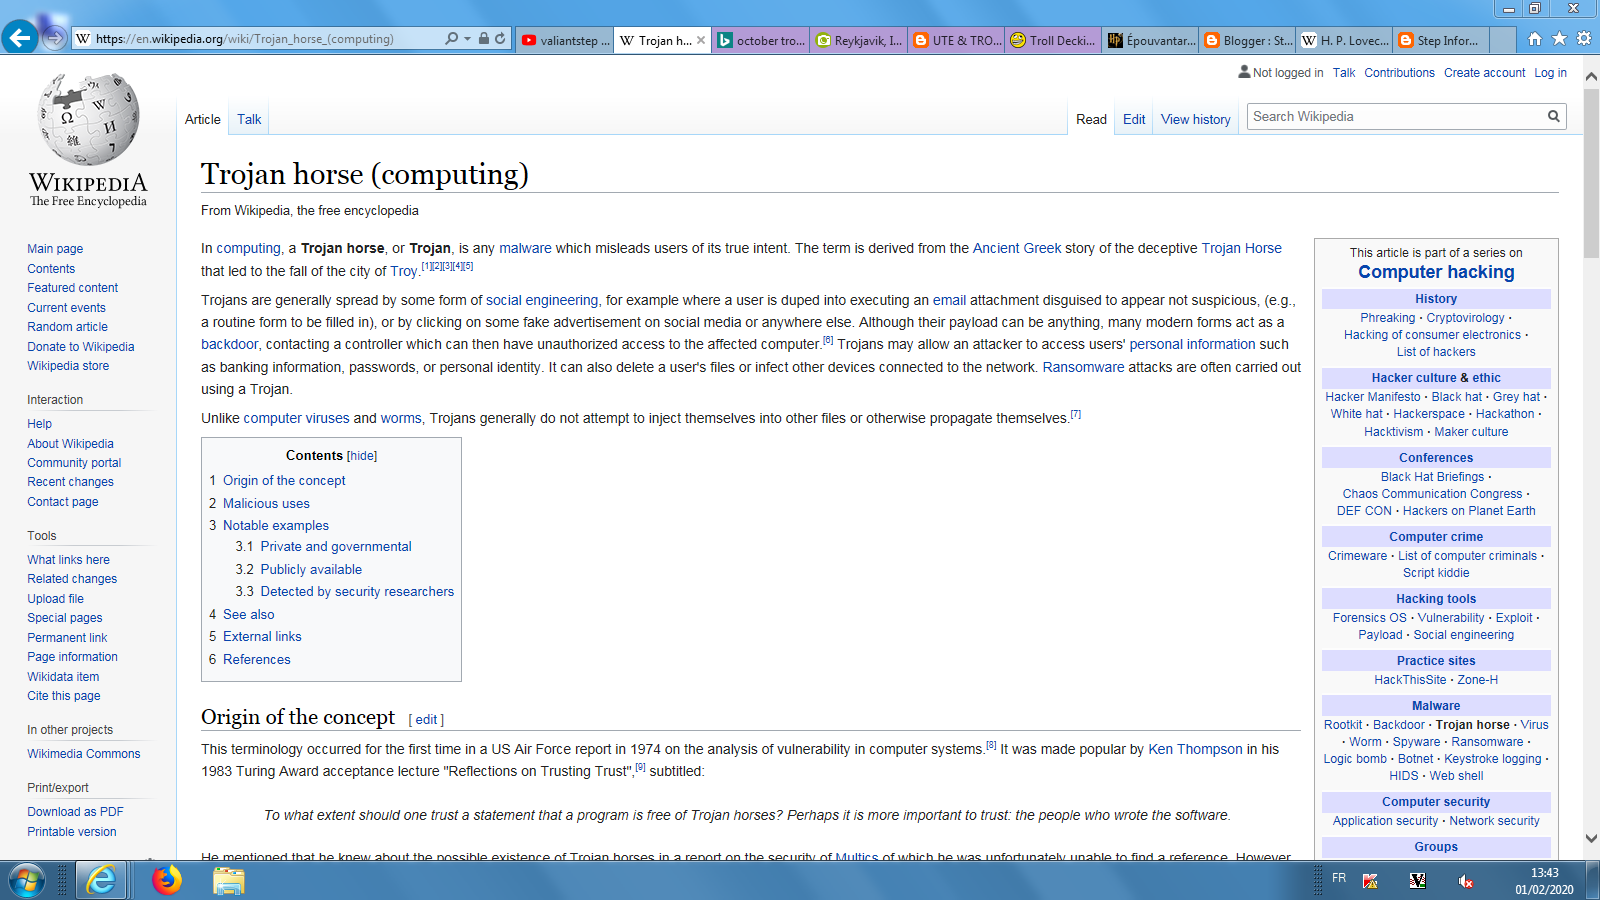The image size is (1600, 900).
Task: Switch to the Épouvantar... tab
Action: [x=1151, y=41]
